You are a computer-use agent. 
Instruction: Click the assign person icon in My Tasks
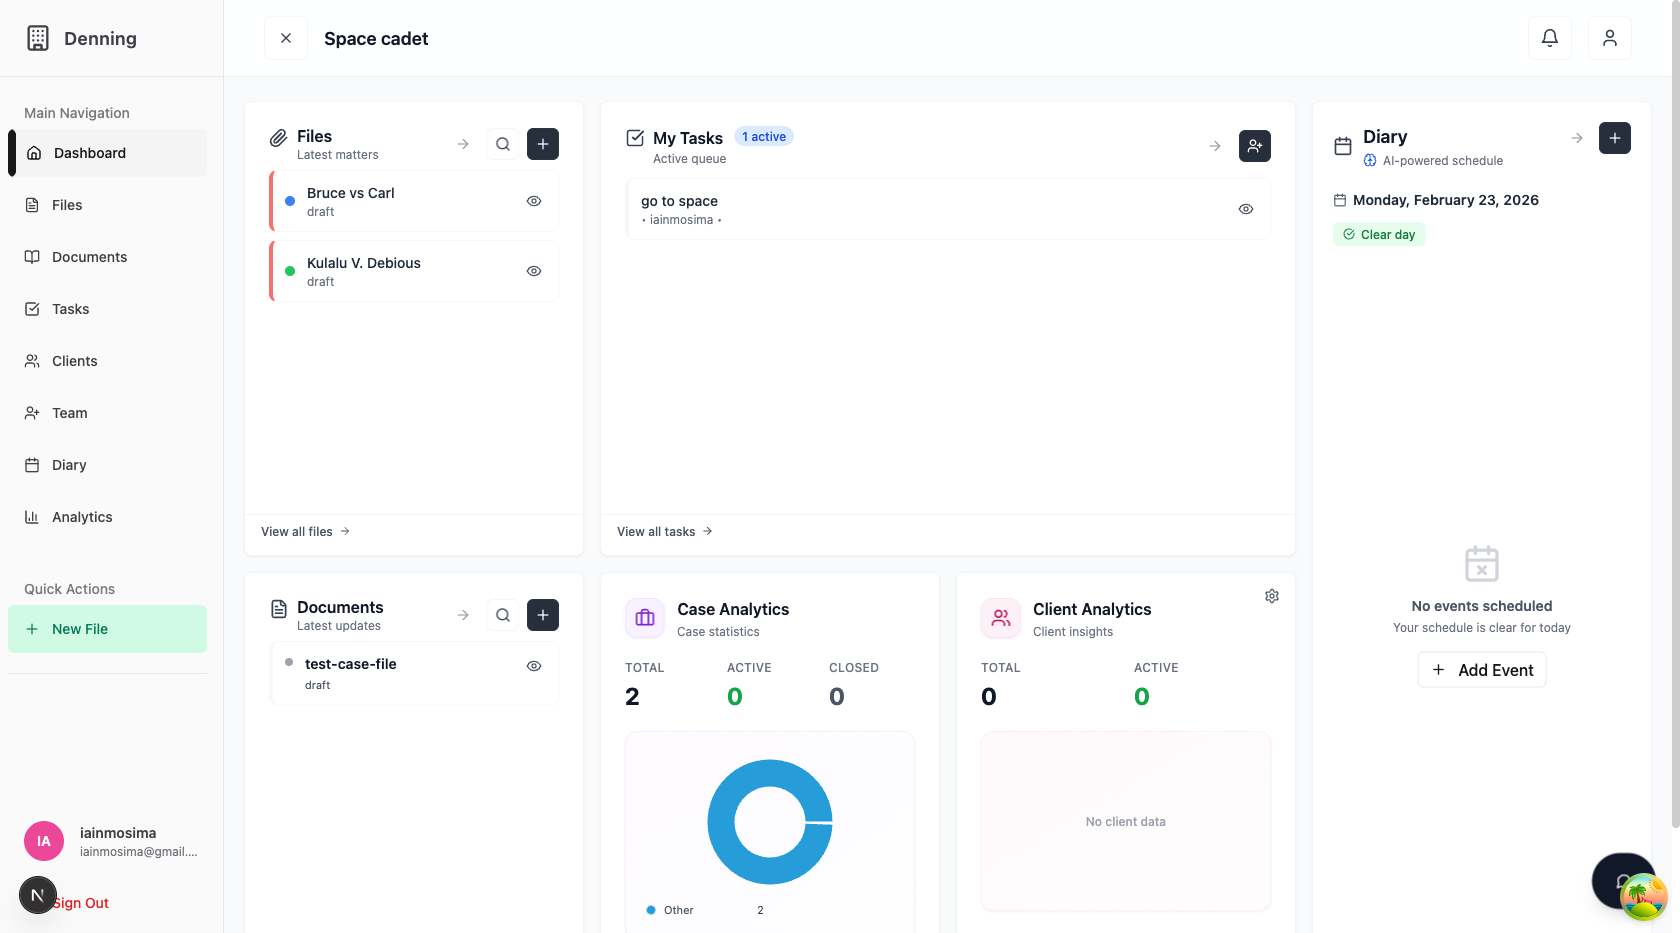click(x=1255, y=146)
